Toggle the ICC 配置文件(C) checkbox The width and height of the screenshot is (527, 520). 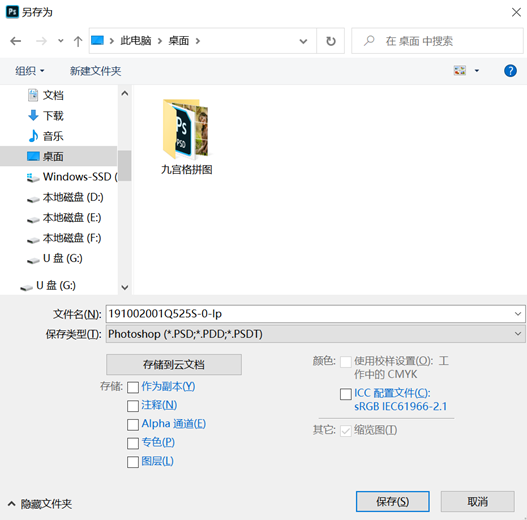tap(346, 394)
